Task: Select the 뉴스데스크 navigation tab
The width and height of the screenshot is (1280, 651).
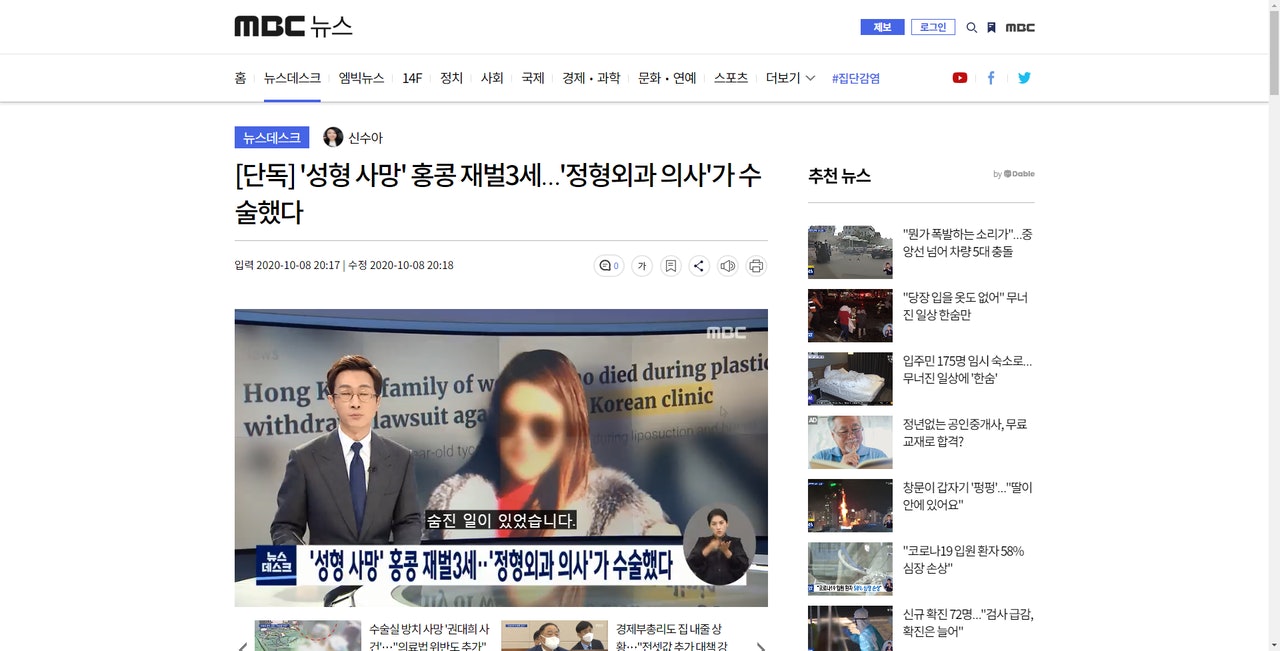Action: pyautogui.click(x=292, y=78)
